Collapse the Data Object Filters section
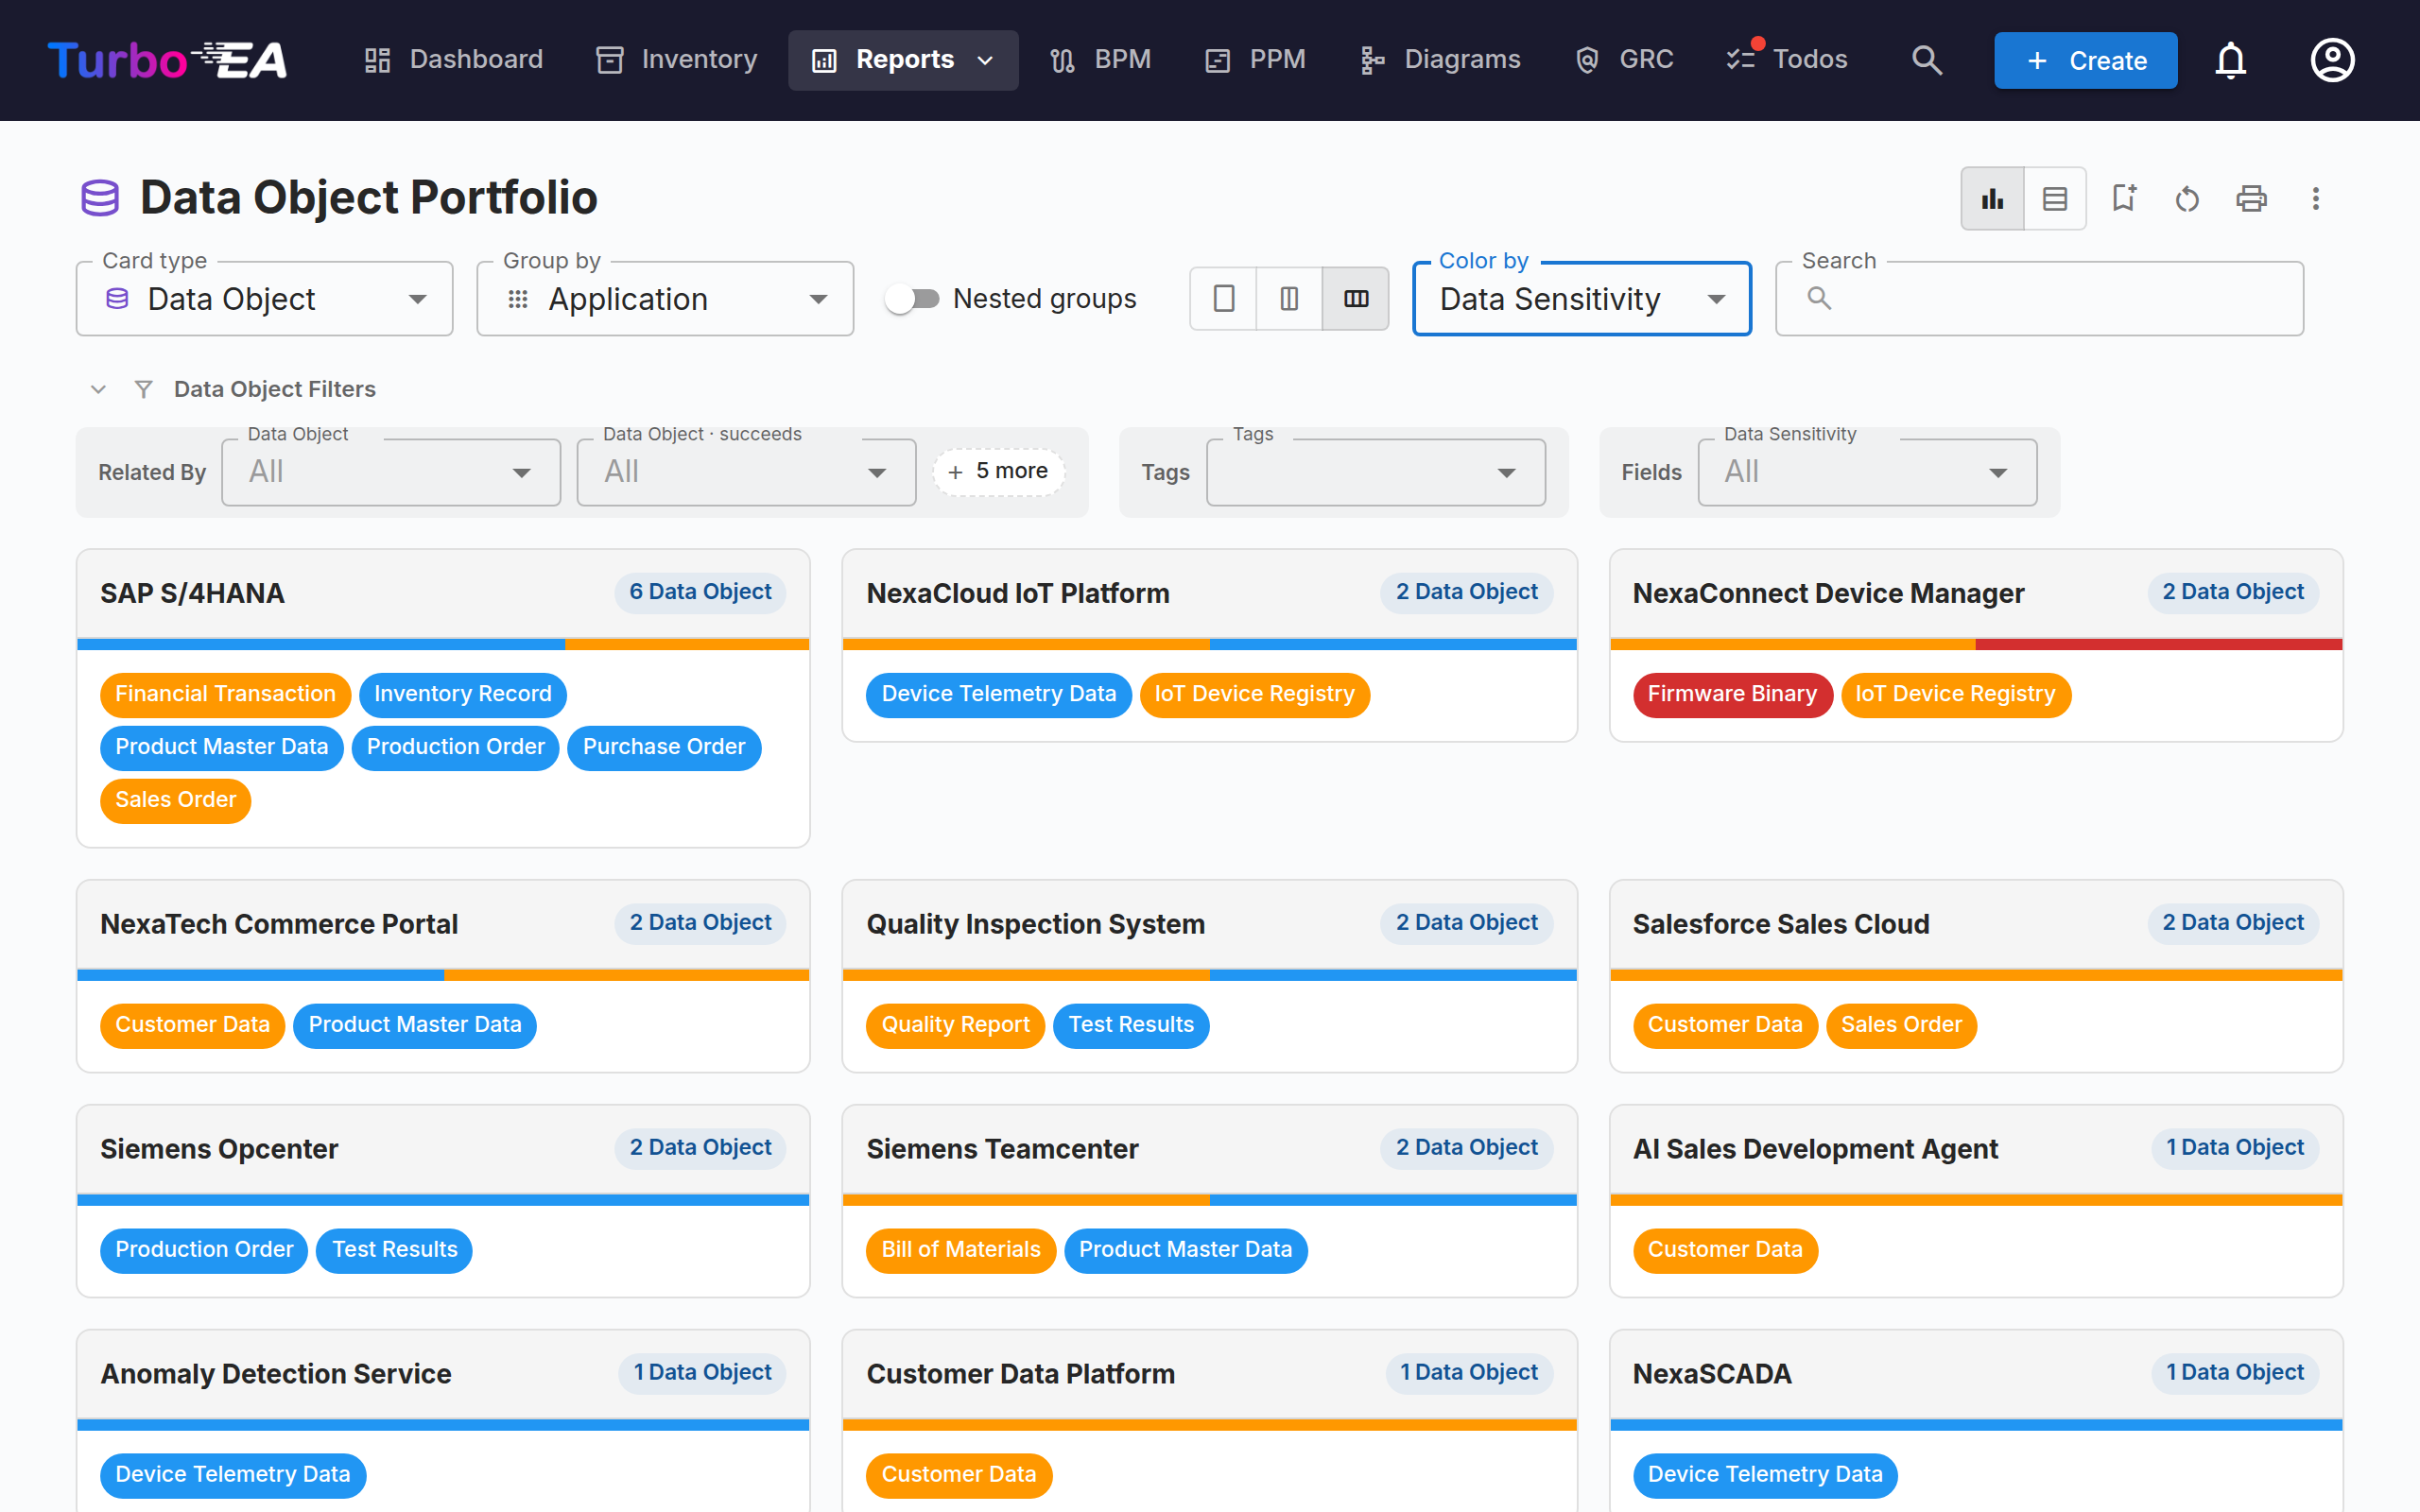2420x1512 pixels. click(98, 389)
